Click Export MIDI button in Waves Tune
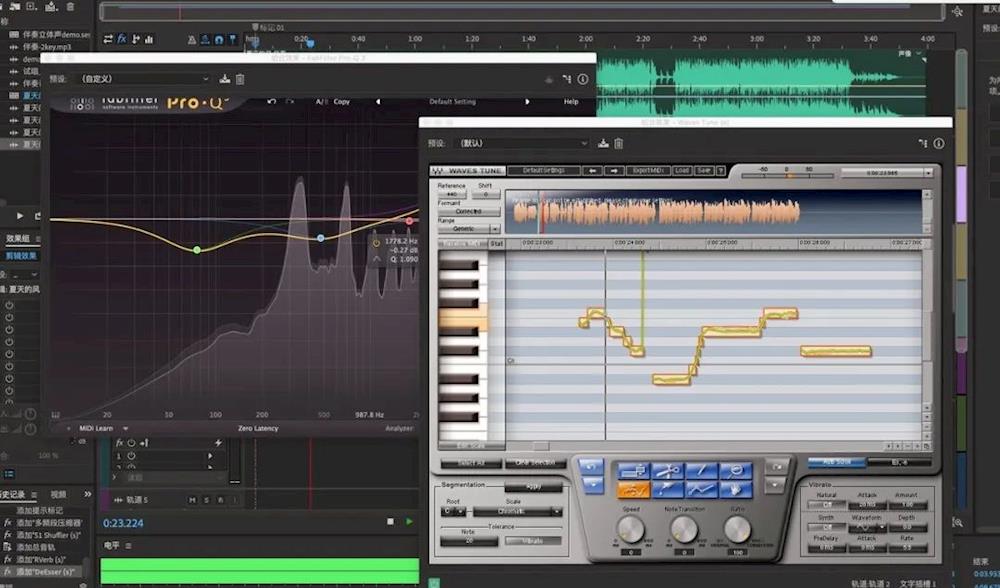 (649, 171)
